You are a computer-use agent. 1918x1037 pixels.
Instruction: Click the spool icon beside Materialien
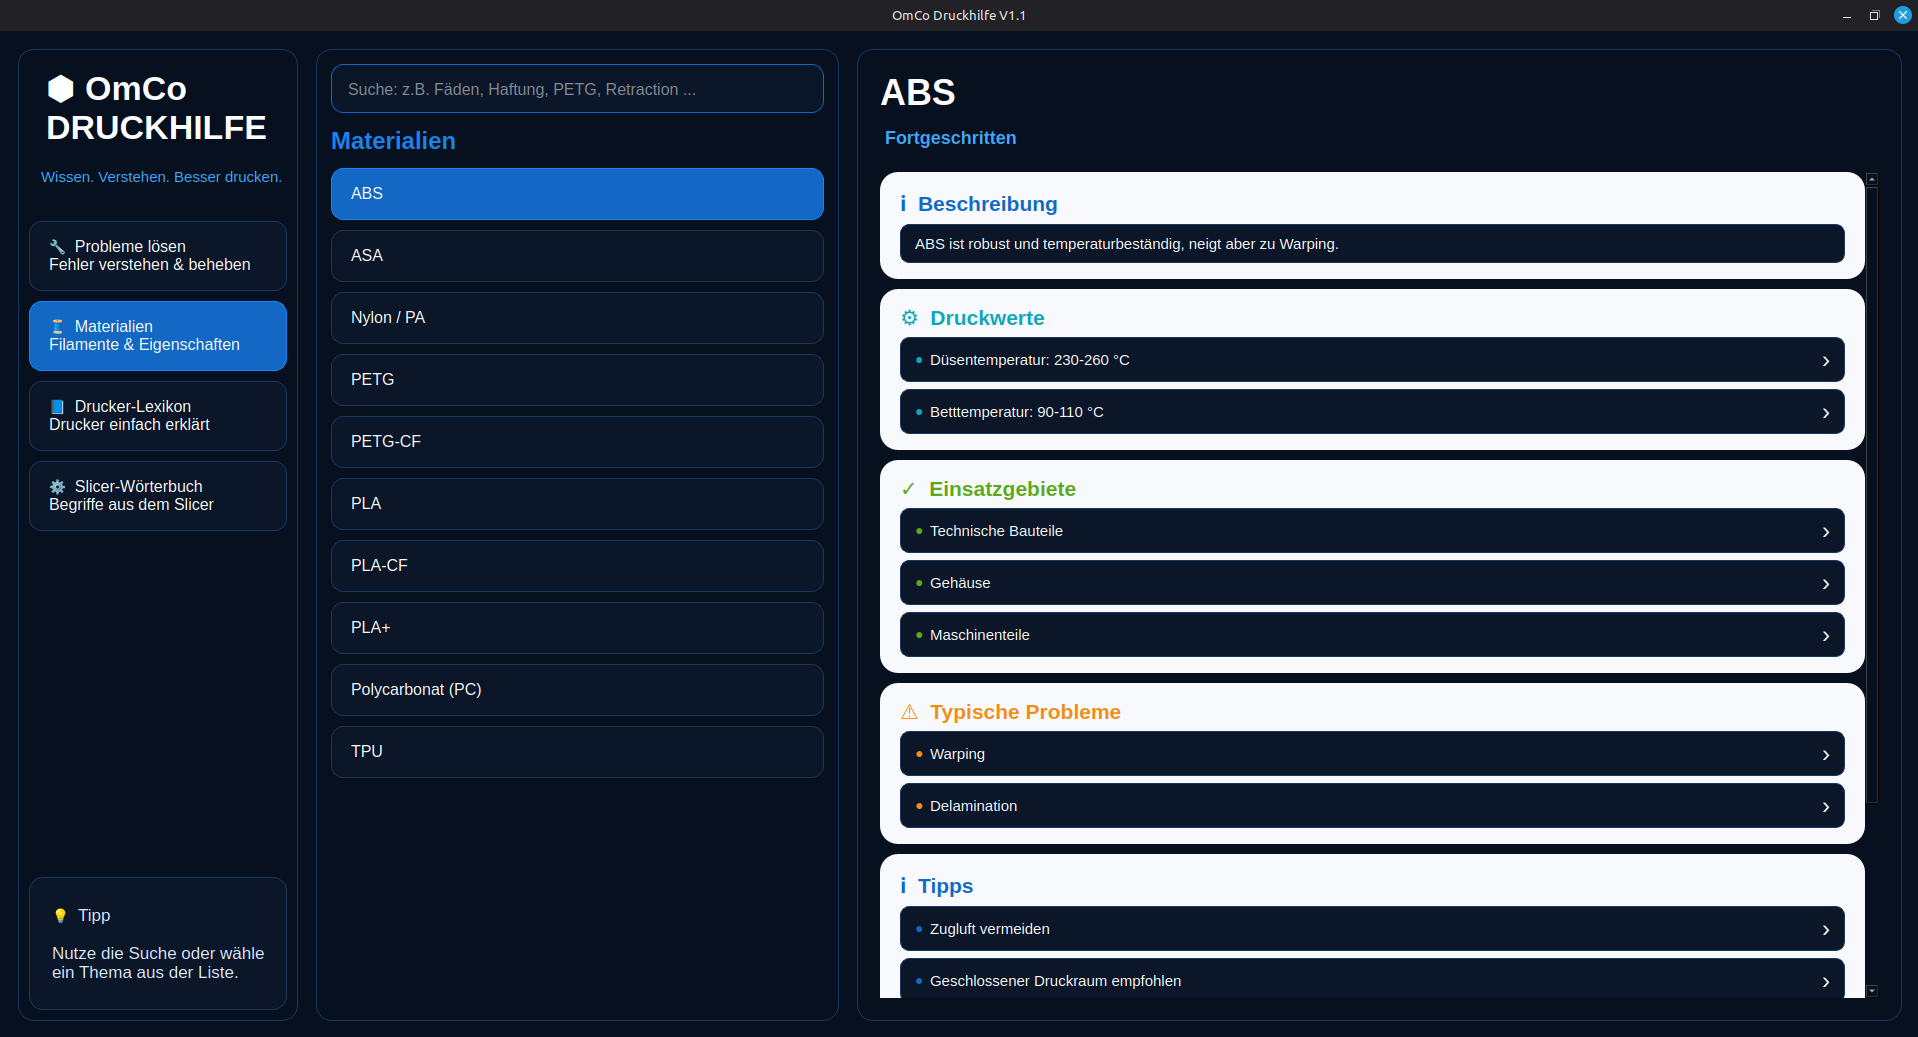pyautogui.click(x=58, y=327)
